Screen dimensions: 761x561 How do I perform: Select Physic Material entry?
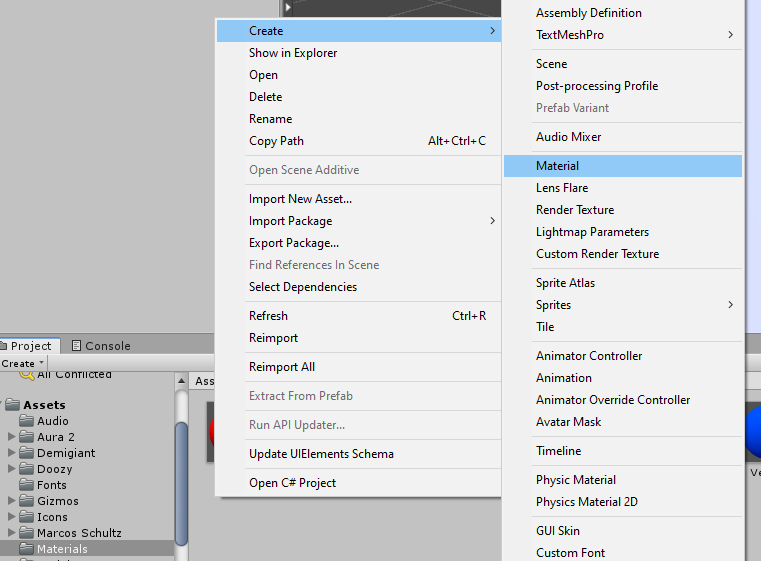(x=623, y=480)
